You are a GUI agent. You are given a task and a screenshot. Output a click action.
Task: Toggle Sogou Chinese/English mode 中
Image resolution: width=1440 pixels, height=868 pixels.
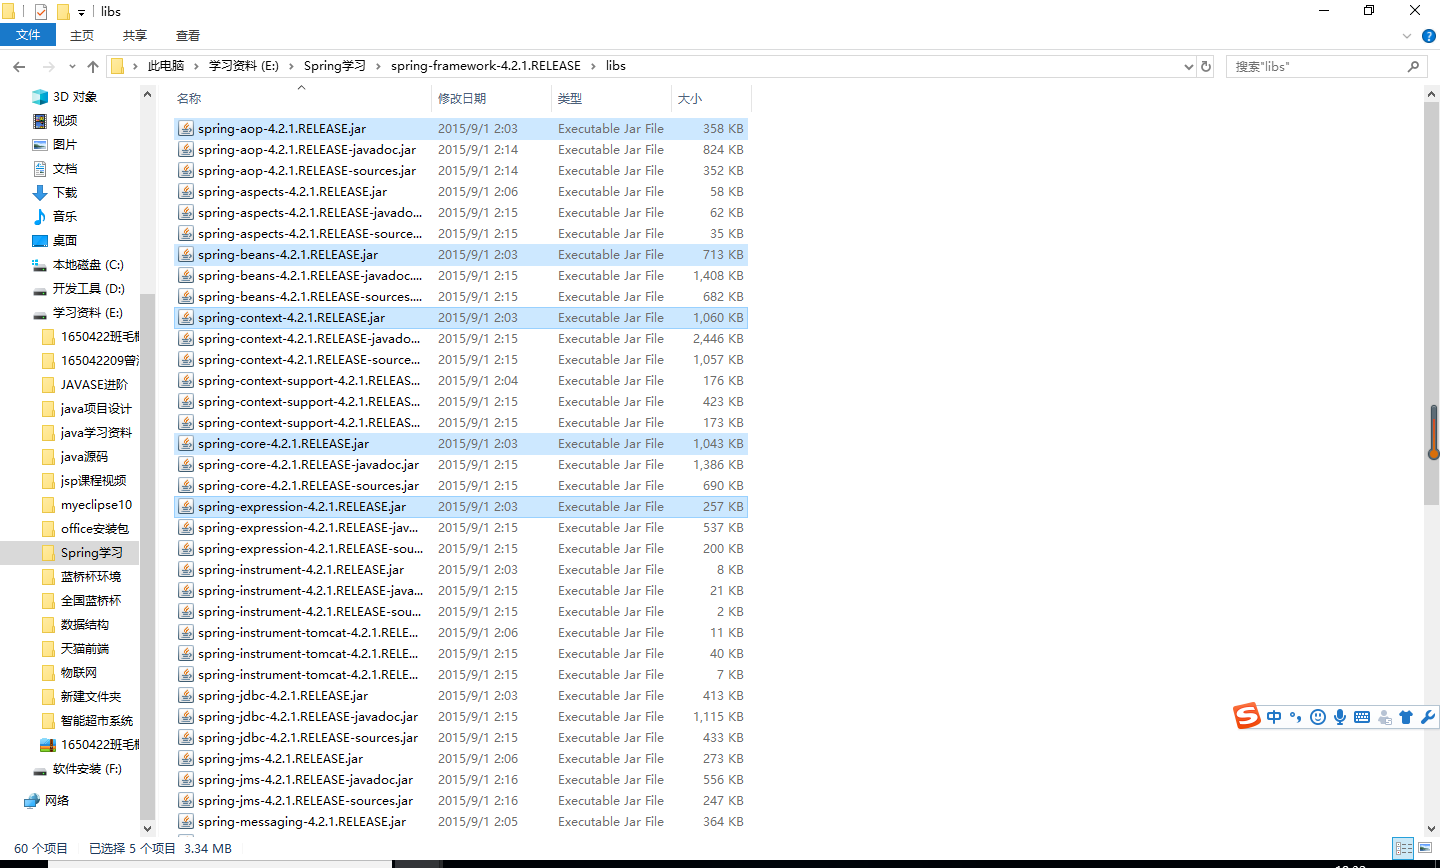click(x=1274, y=717)
